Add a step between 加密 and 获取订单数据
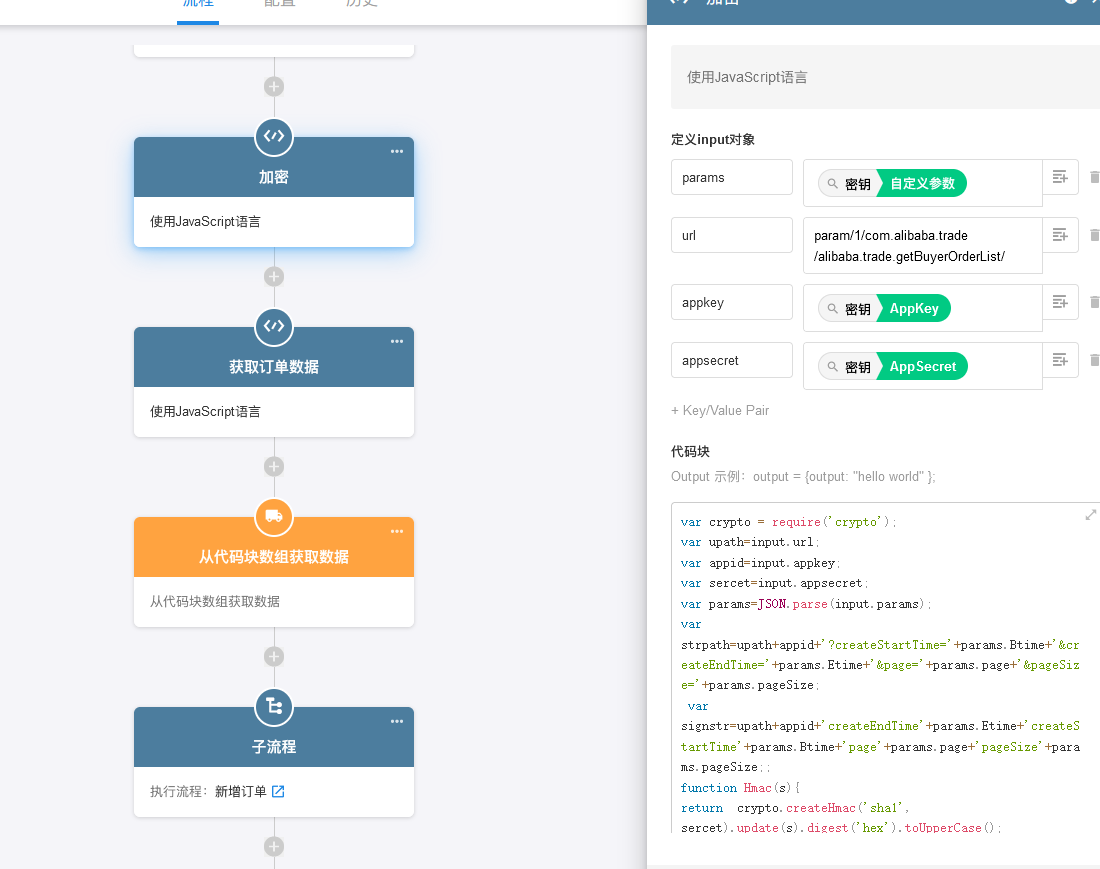 tap(274, 276)
